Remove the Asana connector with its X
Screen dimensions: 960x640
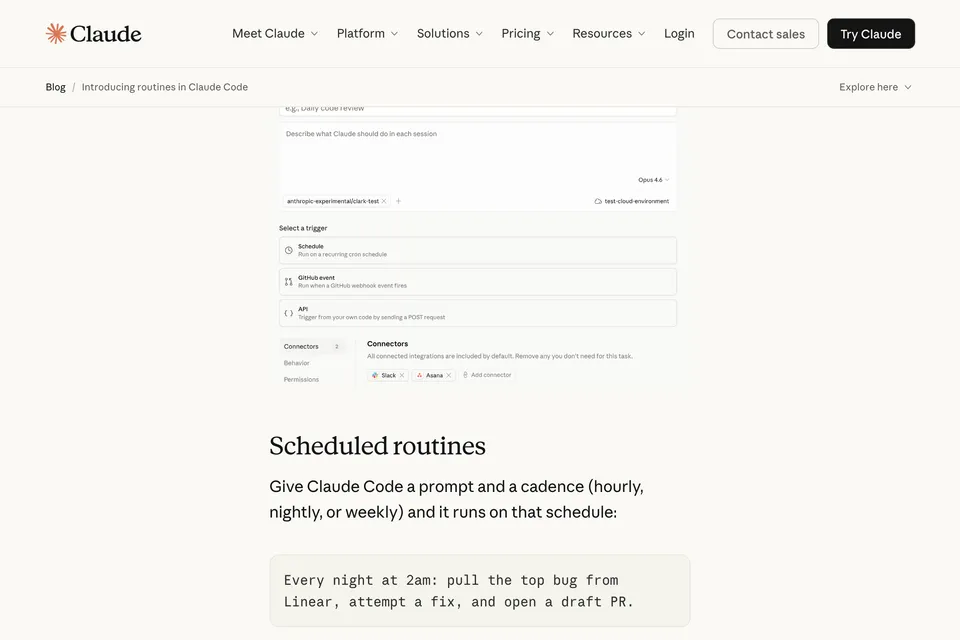(x=448, y=375)
